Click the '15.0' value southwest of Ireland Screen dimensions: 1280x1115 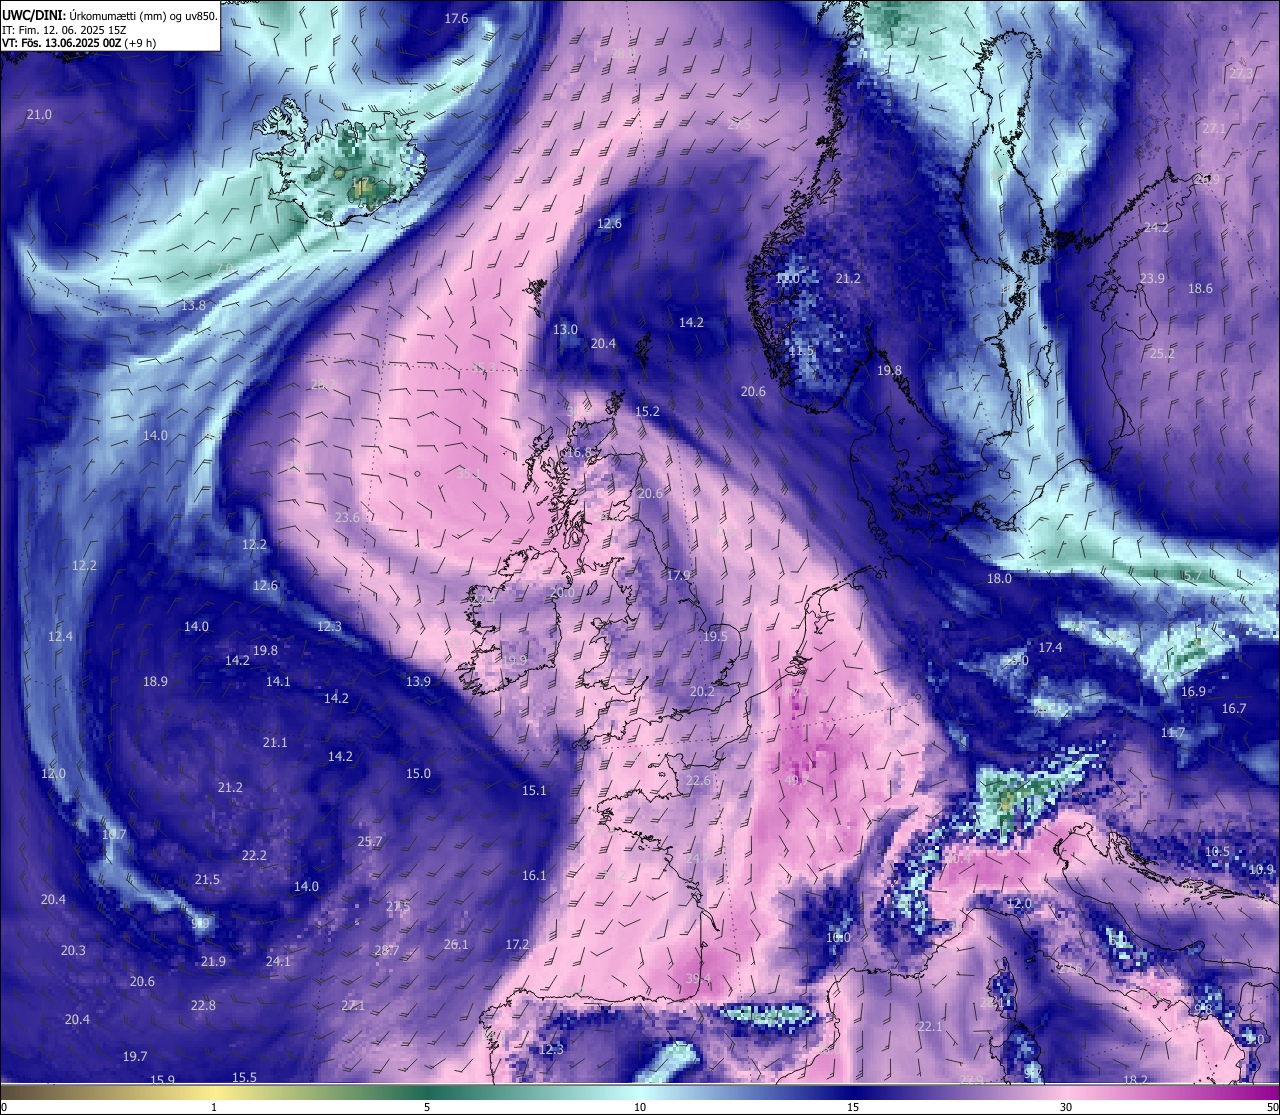click(418, 773)
